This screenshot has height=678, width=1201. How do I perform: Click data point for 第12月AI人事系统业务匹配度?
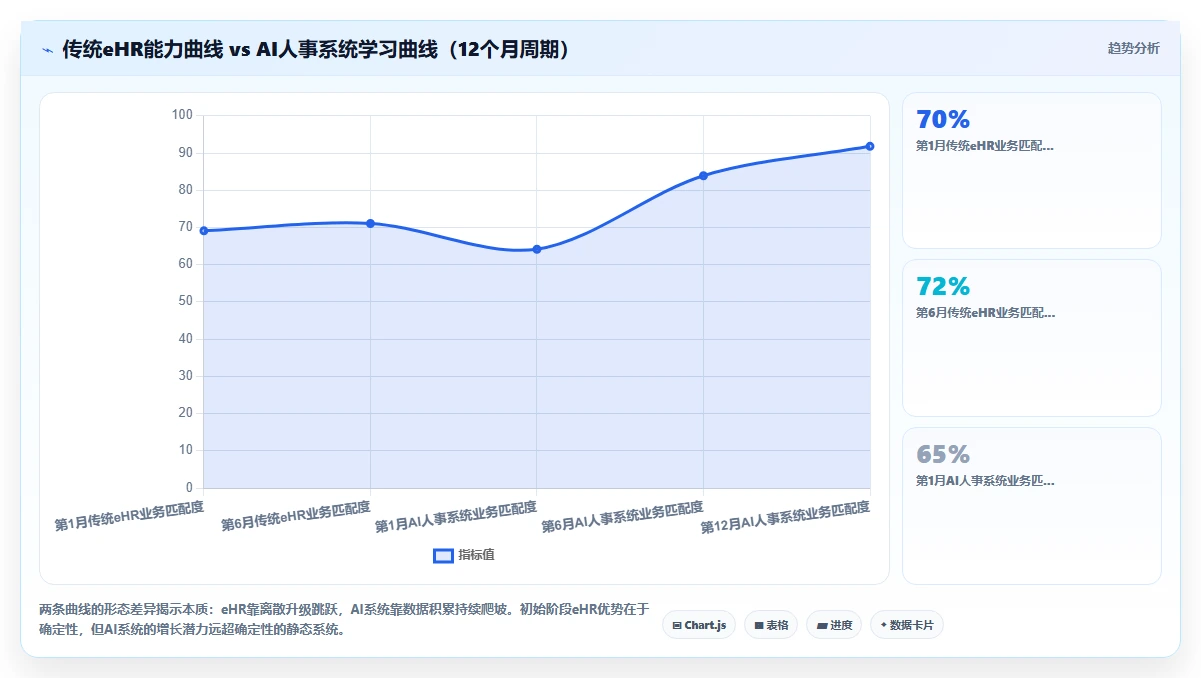pyautogui.click(x=870, y=146)
